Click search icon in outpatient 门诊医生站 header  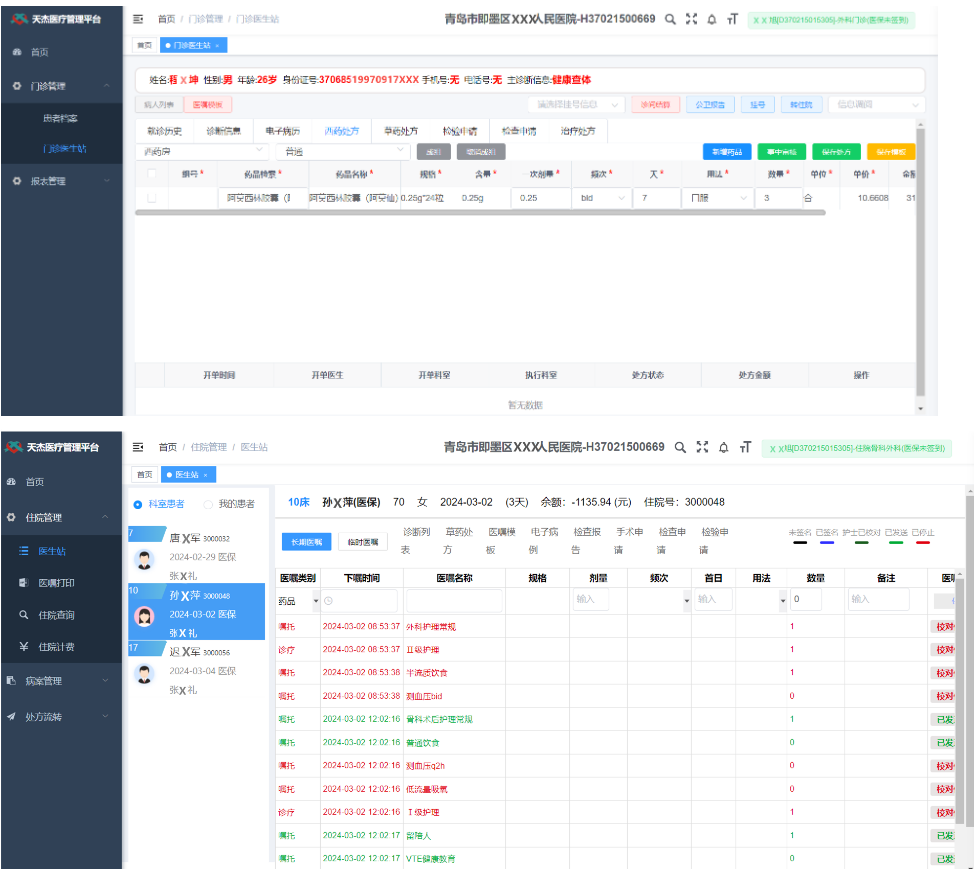(x=671, y=19)
